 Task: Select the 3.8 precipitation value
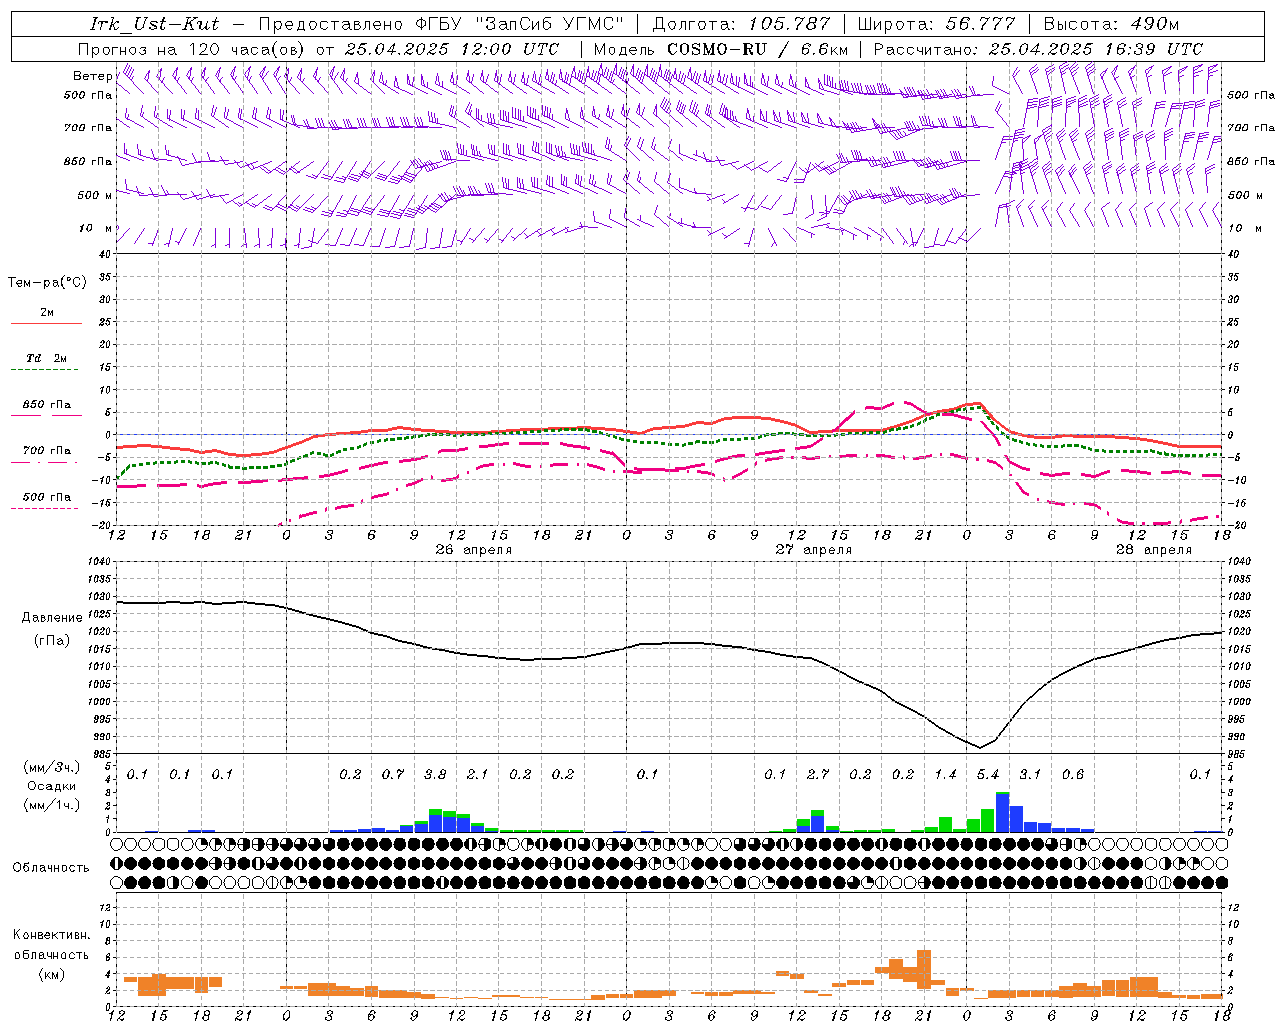tap(435, 774)
